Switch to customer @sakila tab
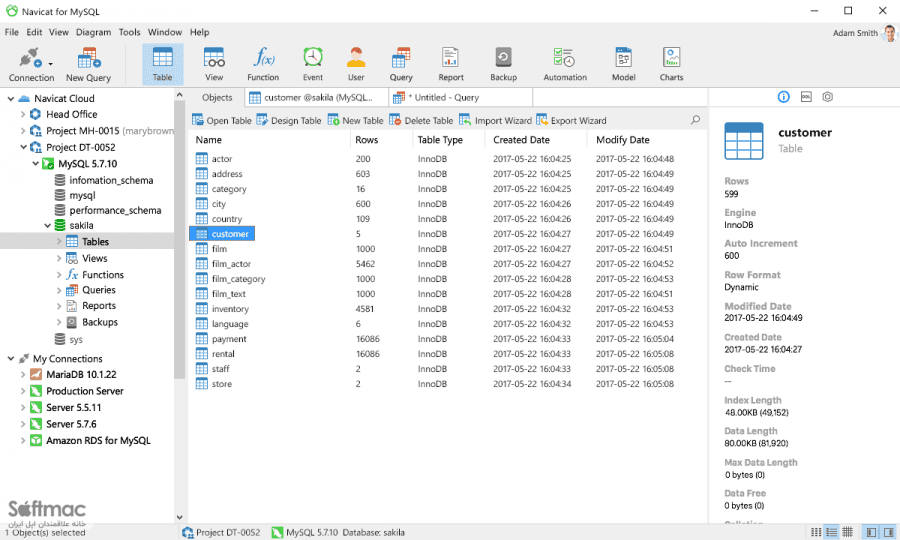 click(x=317, y=98)
